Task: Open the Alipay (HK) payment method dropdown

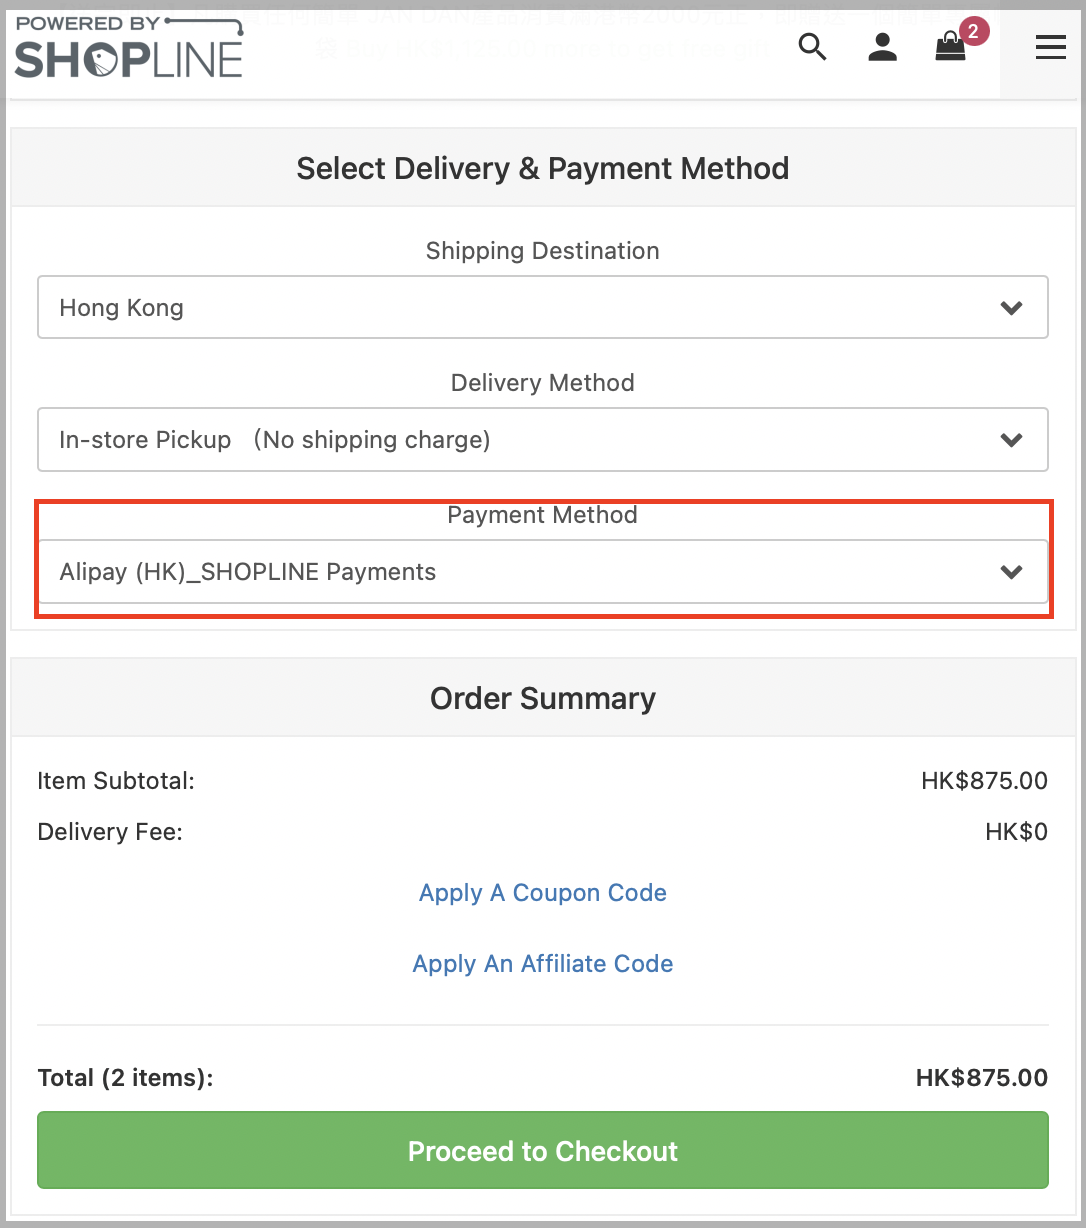Action: (x=543, y=572)
